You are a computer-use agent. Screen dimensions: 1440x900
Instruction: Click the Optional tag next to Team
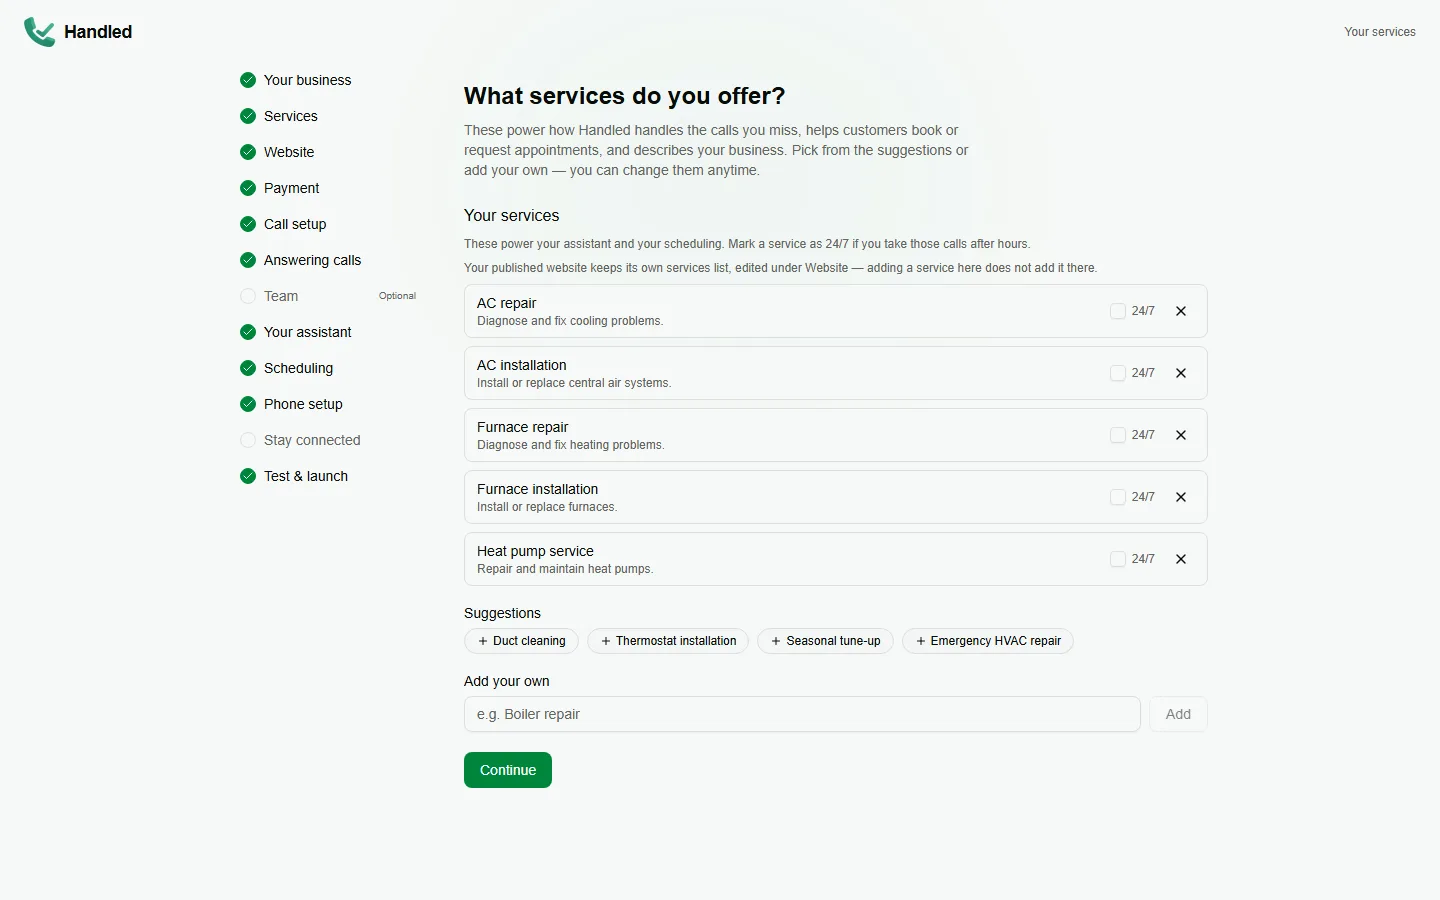pos(397,296)
